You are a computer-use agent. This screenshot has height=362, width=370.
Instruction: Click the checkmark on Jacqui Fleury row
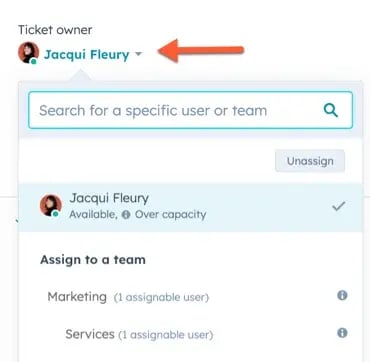tap(339, 207)
